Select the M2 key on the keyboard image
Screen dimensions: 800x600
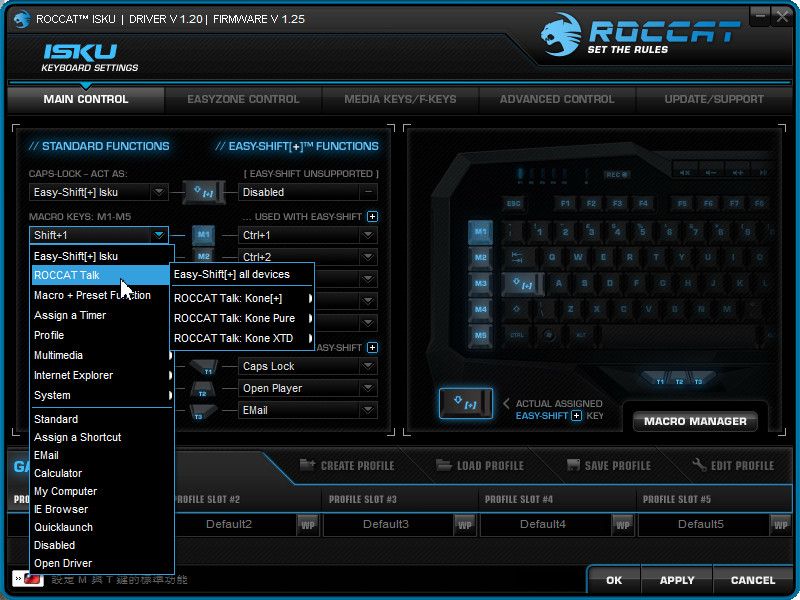[480, 258]
